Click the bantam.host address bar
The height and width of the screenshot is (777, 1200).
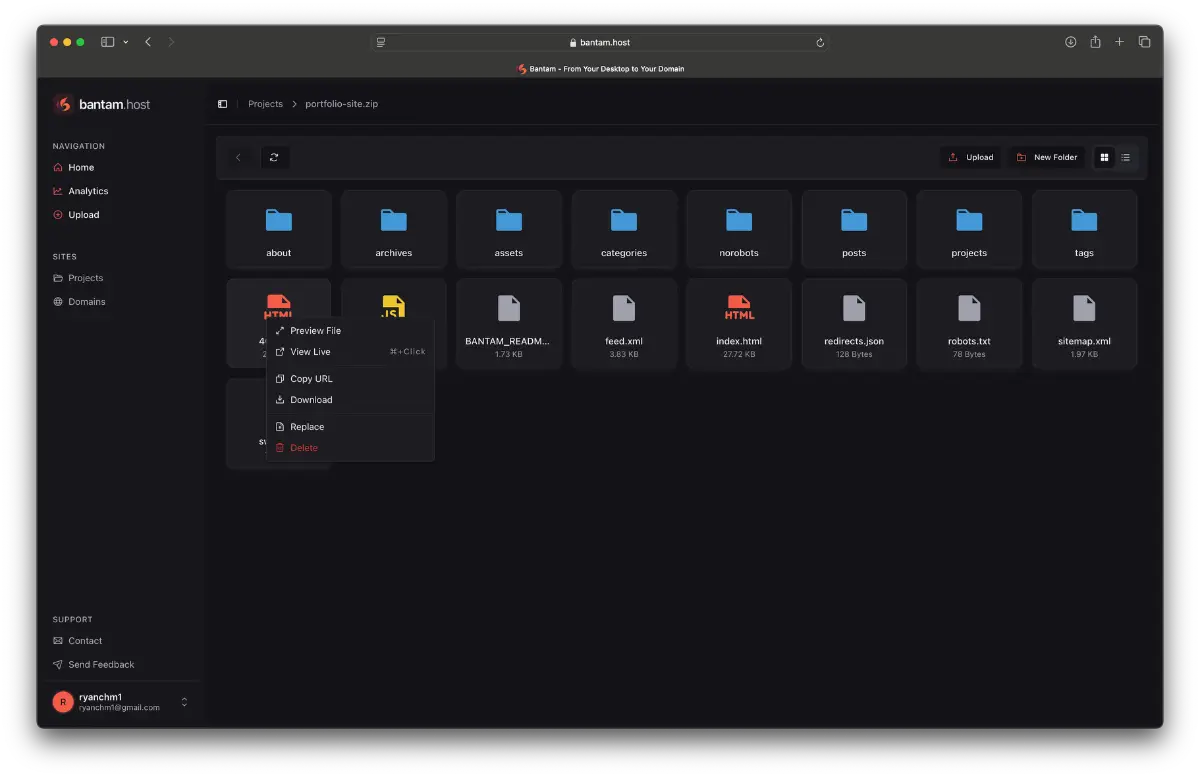tap(600, 42)
